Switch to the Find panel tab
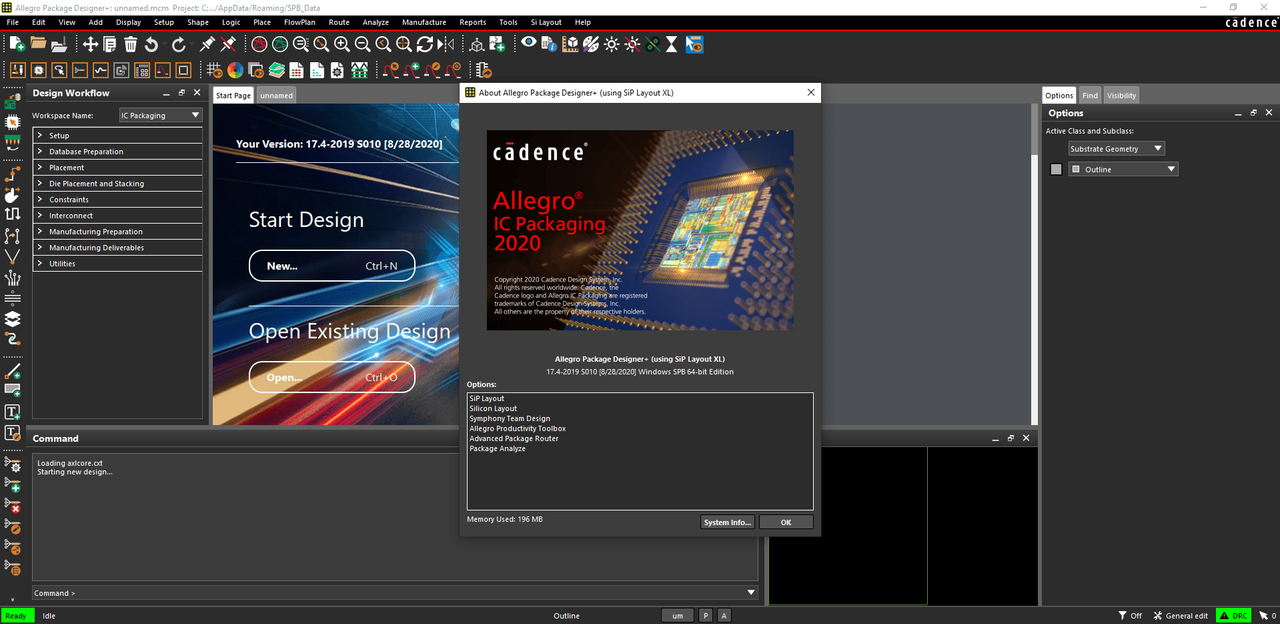Viewport: 1280px width, 624px height. click(x=1090, y=95)
